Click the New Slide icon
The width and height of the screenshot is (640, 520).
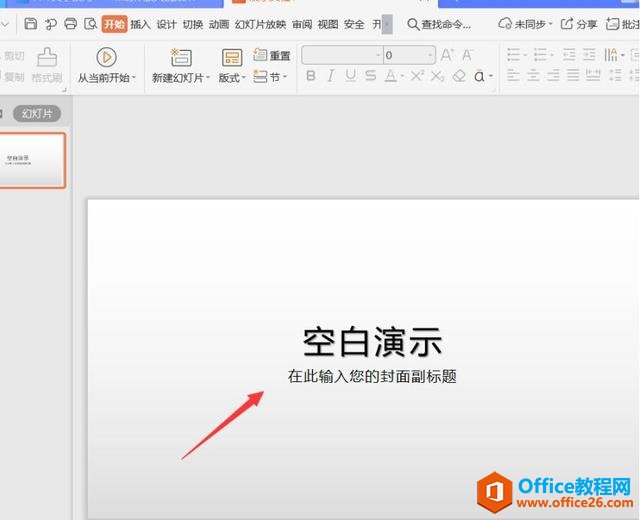pos(180,57)
